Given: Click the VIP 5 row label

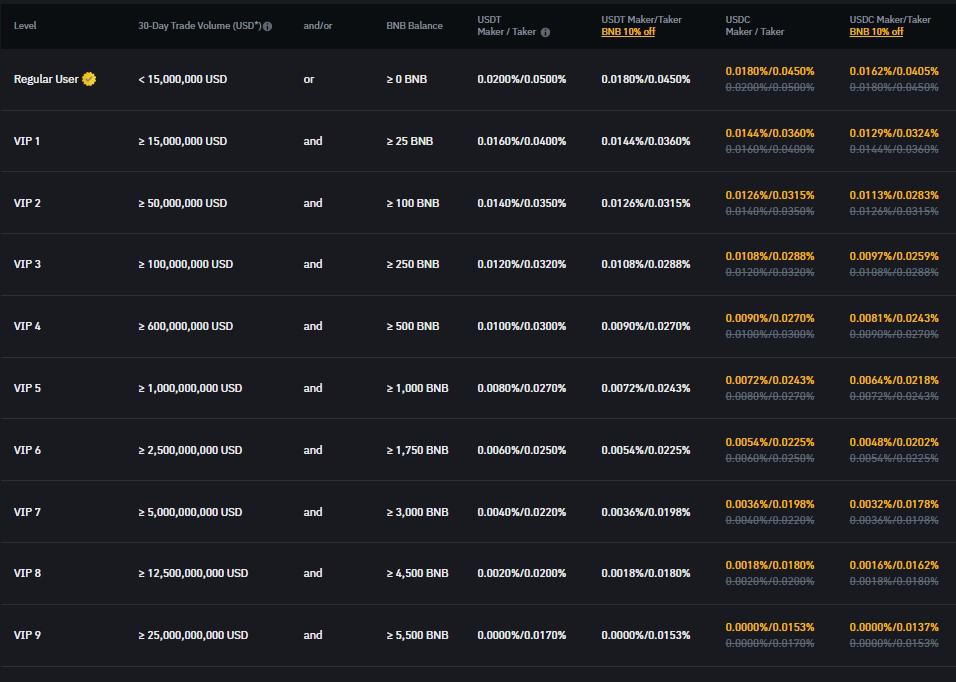Looking at the screenshot, I should click(x=27, y=388).
